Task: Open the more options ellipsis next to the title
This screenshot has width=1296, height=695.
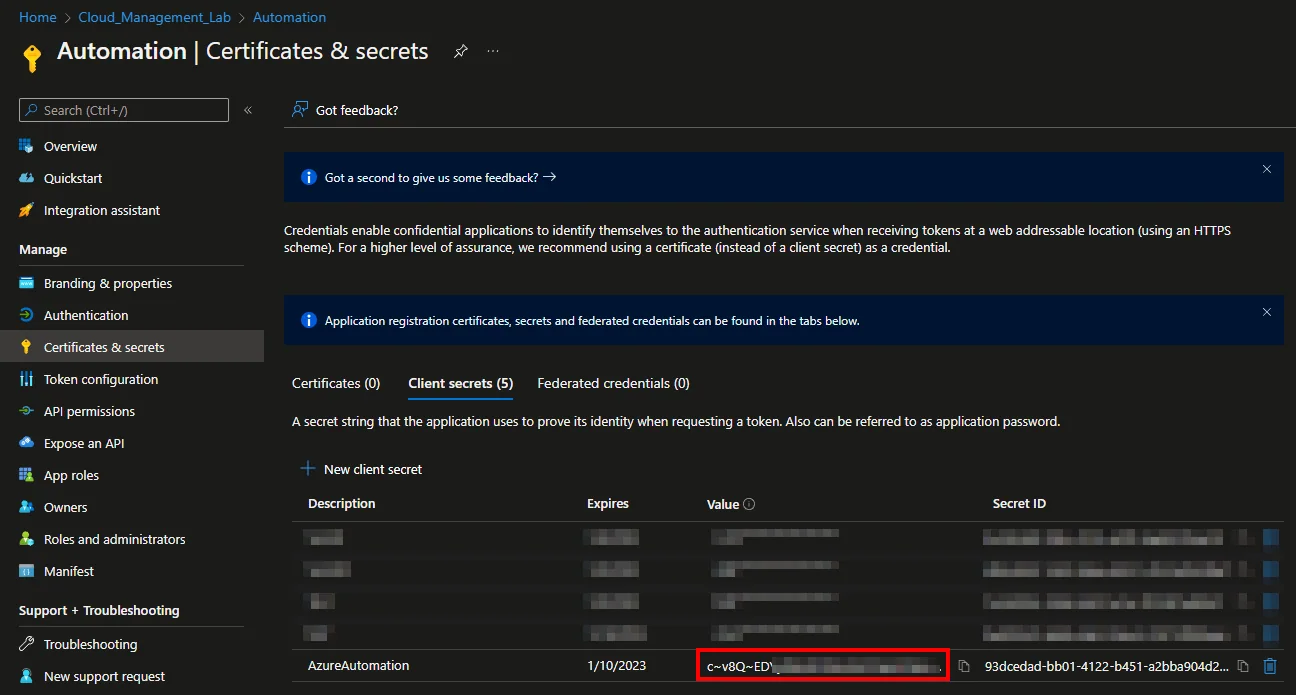Action: 493,51
